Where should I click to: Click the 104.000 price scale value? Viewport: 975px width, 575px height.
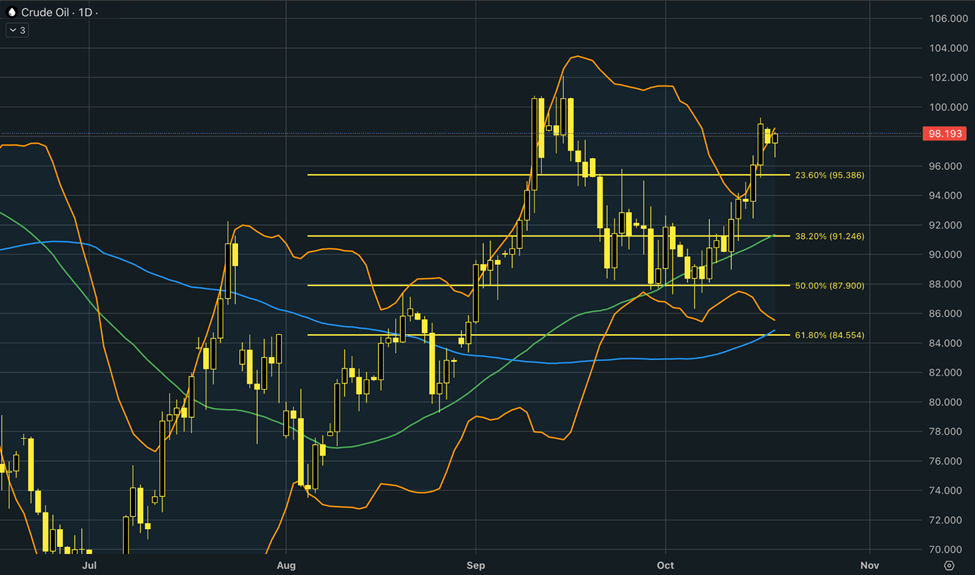[x=948, y=48]
